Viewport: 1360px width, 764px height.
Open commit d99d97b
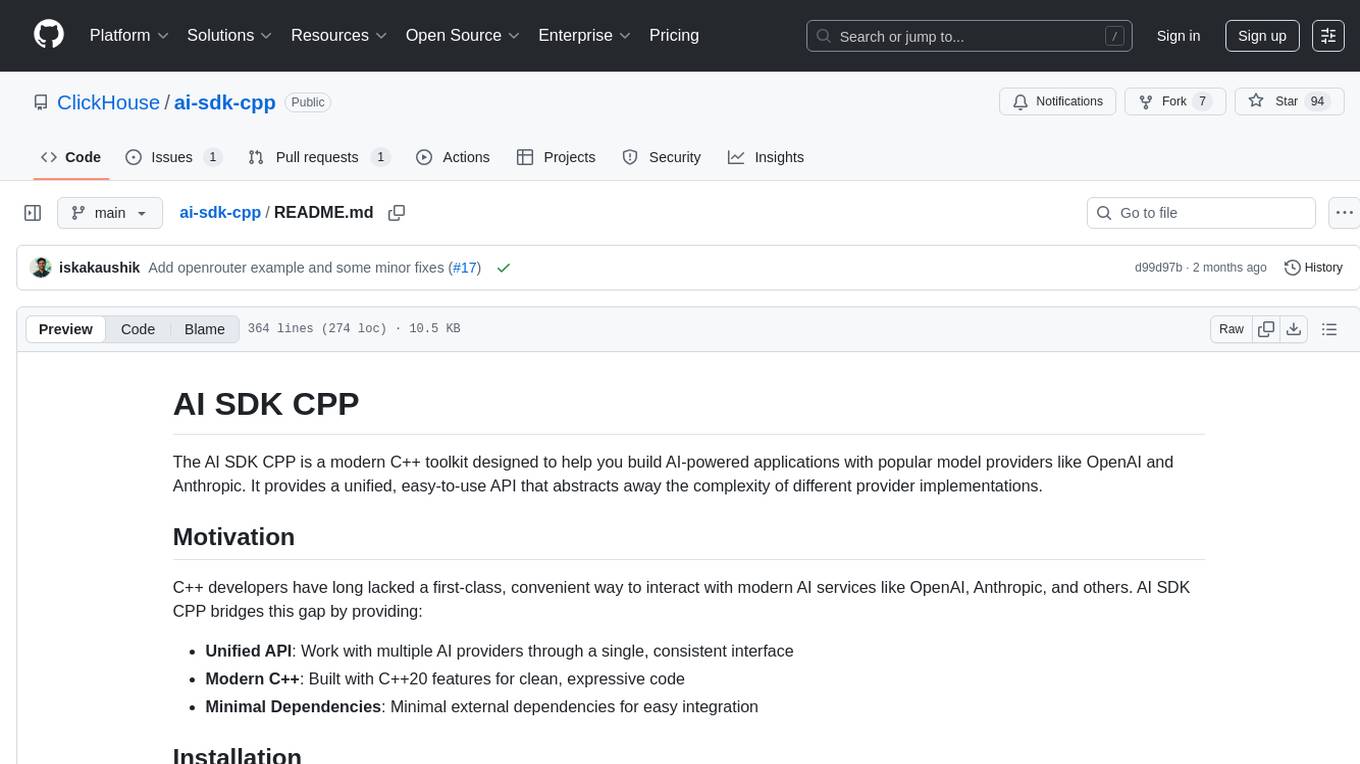pyautogui.click(x=1158, y=268)
